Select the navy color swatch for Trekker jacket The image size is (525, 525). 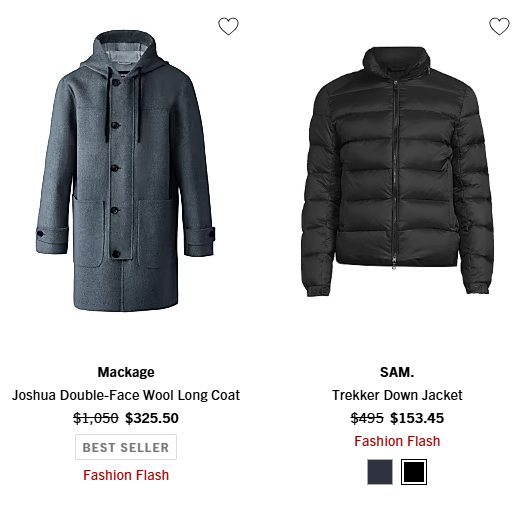(x=380, y=472)
